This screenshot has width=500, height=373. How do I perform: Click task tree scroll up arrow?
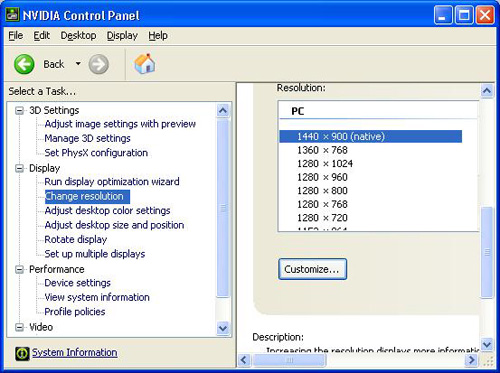[x=223, y=110]
